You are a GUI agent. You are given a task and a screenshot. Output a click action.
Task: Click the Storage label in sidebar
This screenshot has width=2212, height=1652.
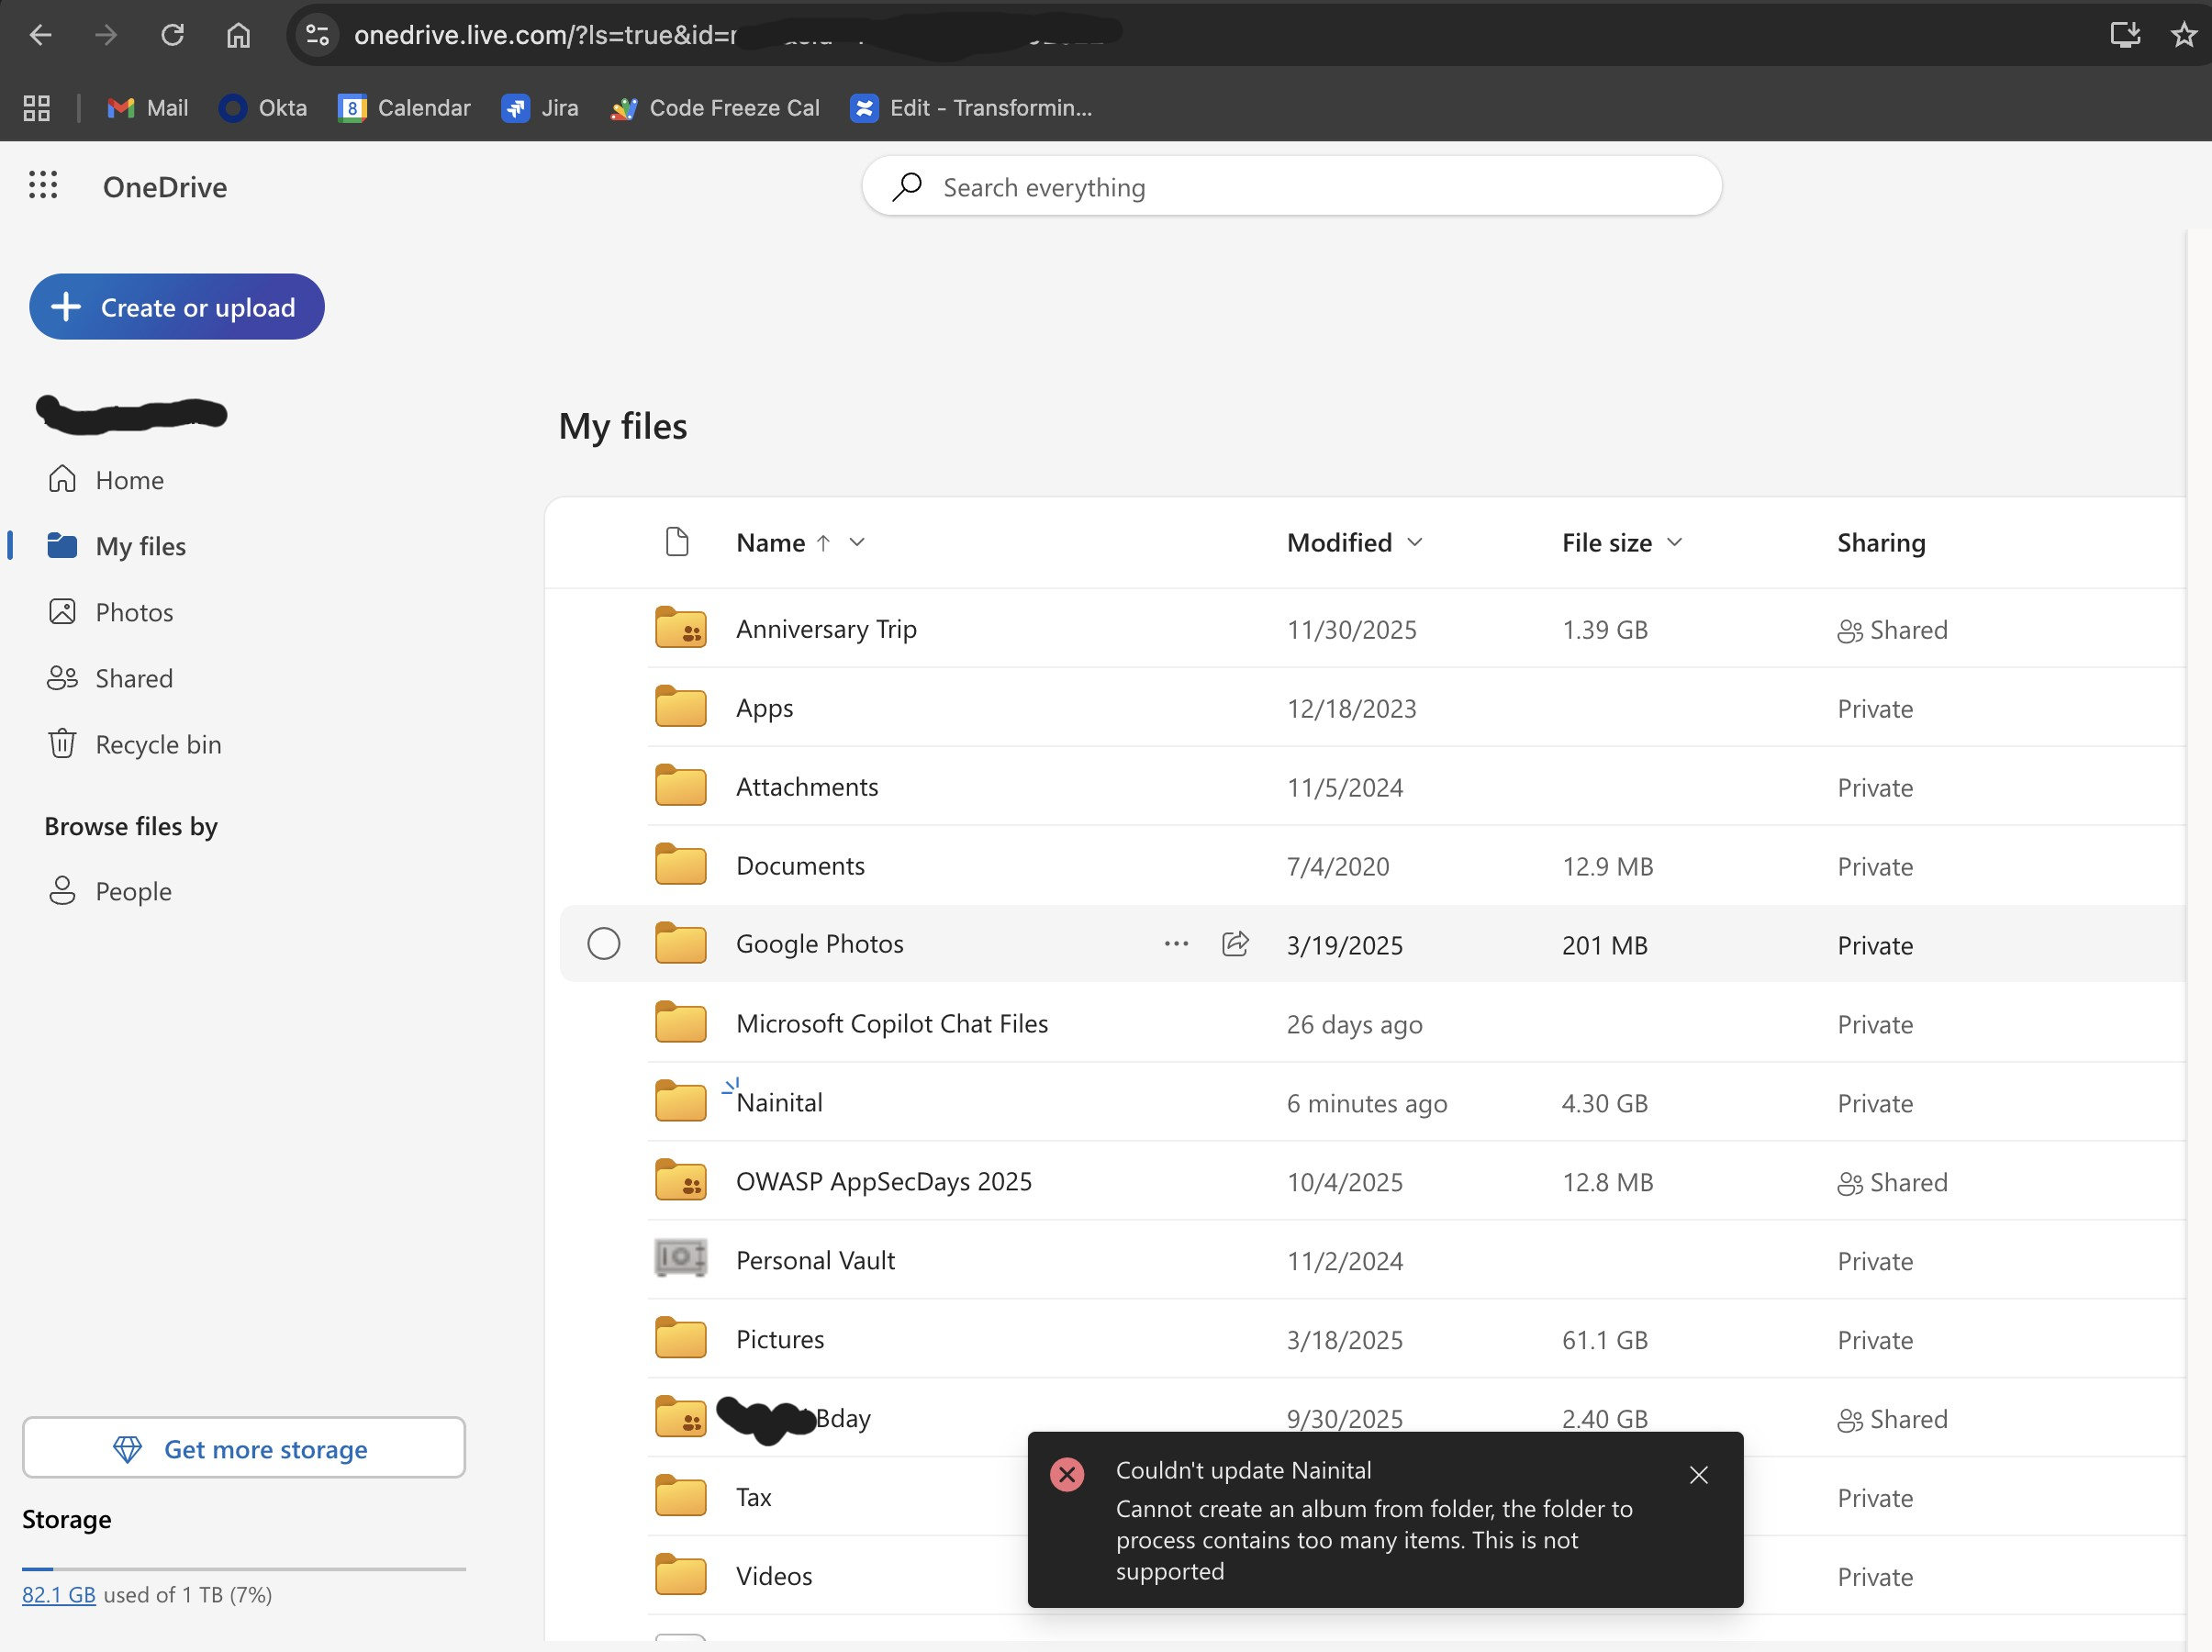(67, 1519)
